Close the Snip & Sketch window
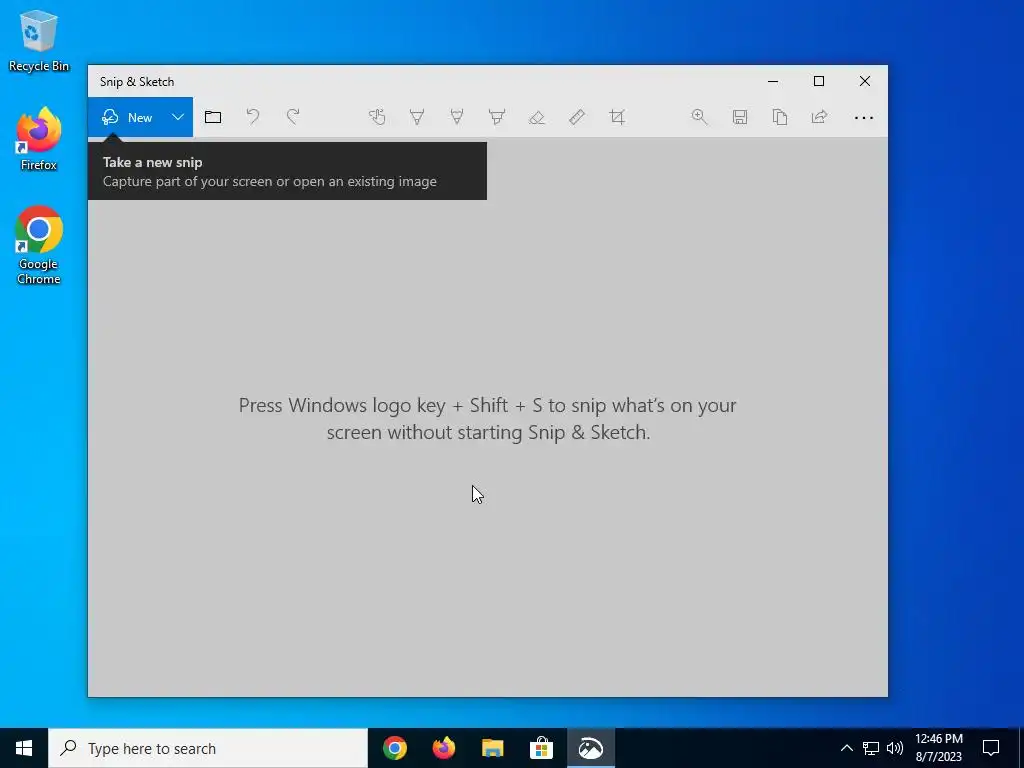The width and height of the screenshot is (1024, 768). (x=865, y=81)
